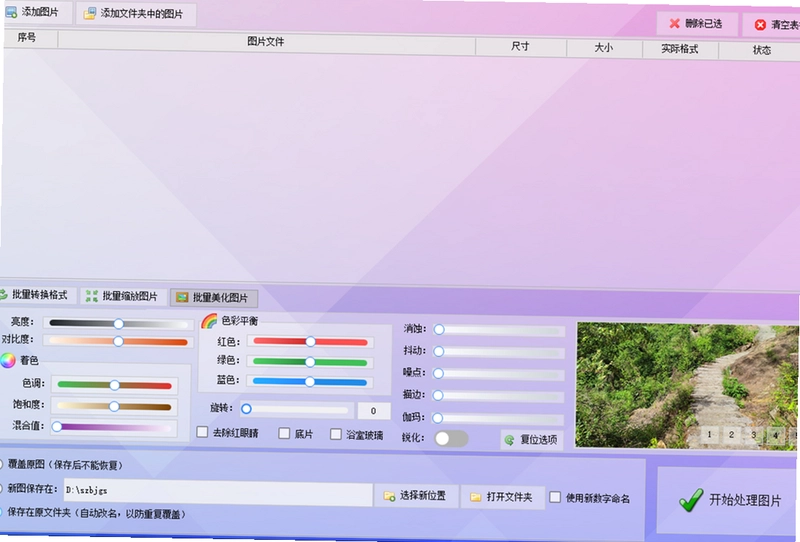
Task: Click the 旋转 rotation slider
Action: [x=297, y=409]
